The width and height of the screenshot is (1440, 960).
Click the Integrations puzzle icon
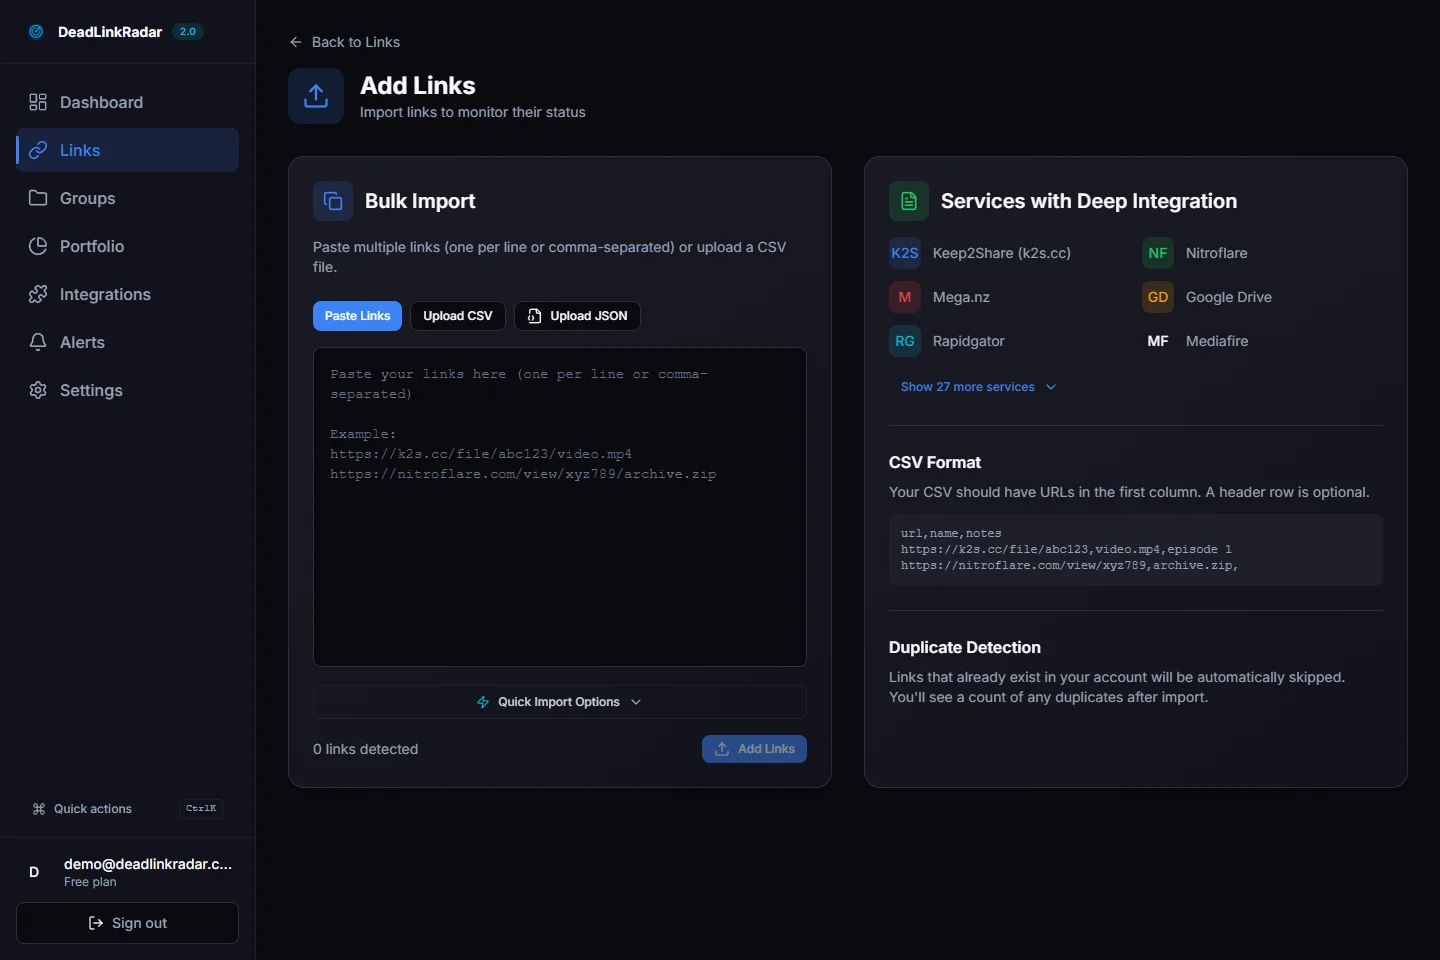coord(38,294)
